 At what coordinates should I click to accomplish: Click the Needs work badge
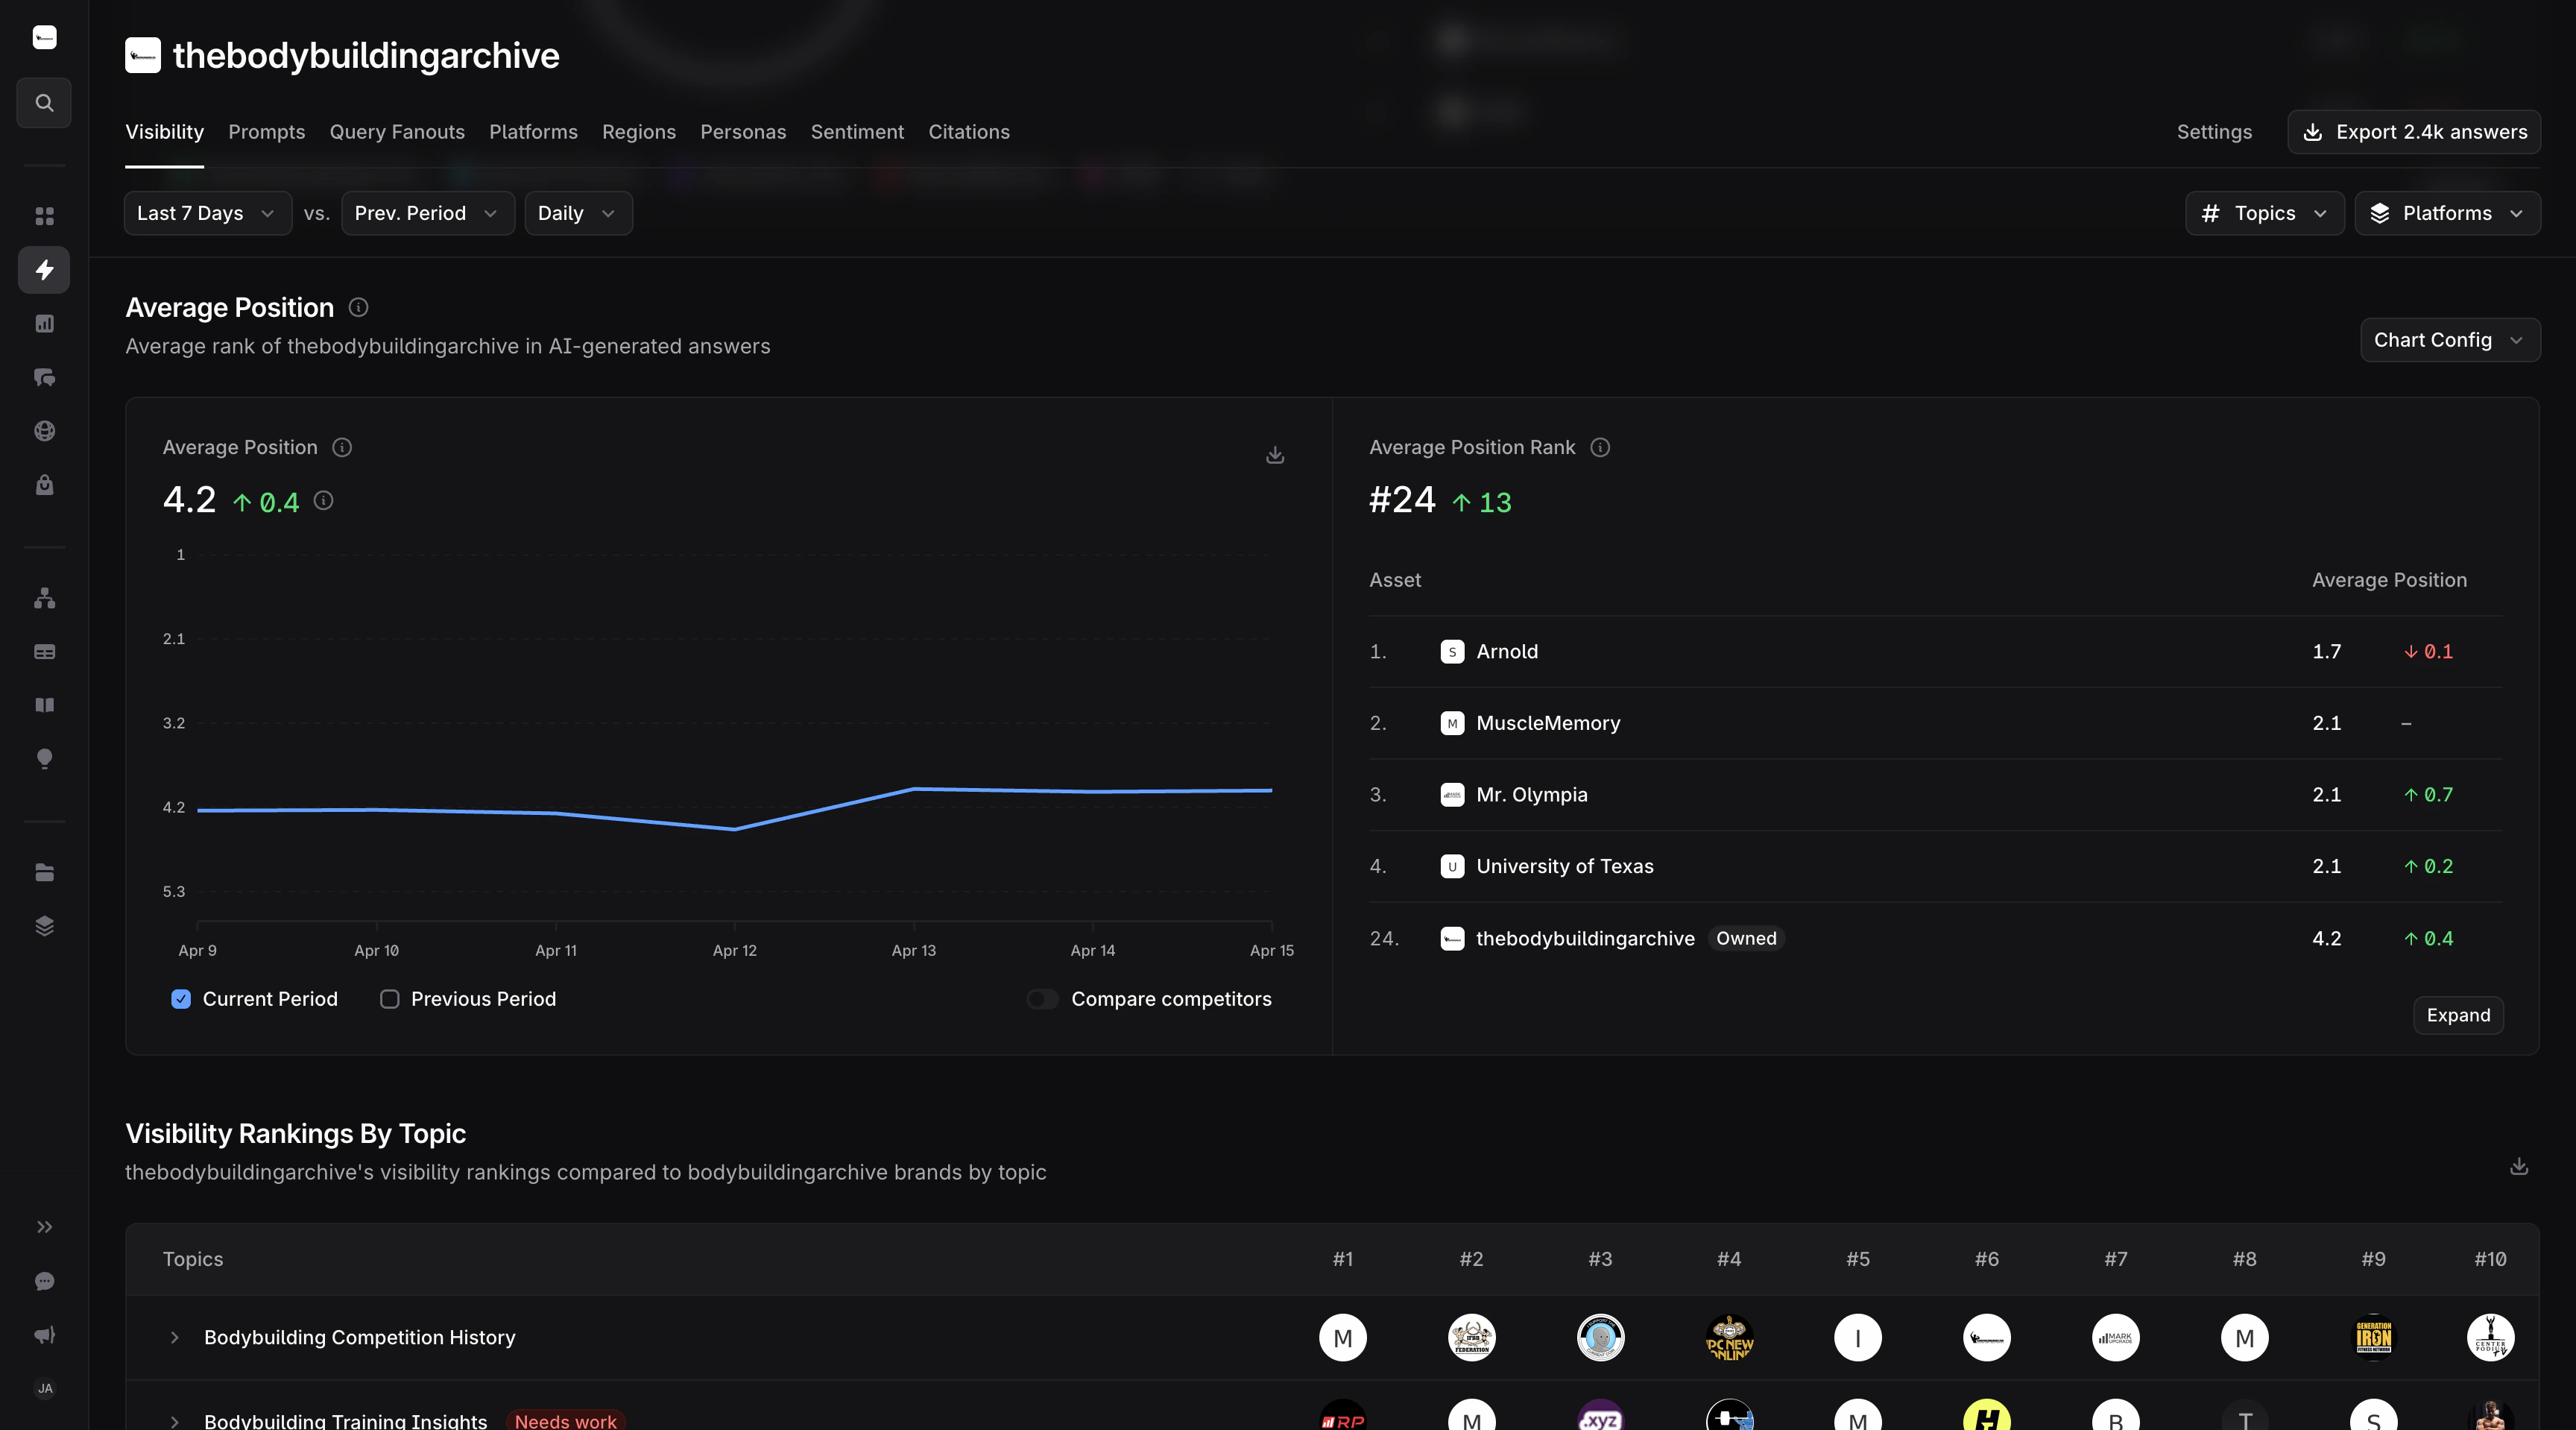click(566, 1421)
